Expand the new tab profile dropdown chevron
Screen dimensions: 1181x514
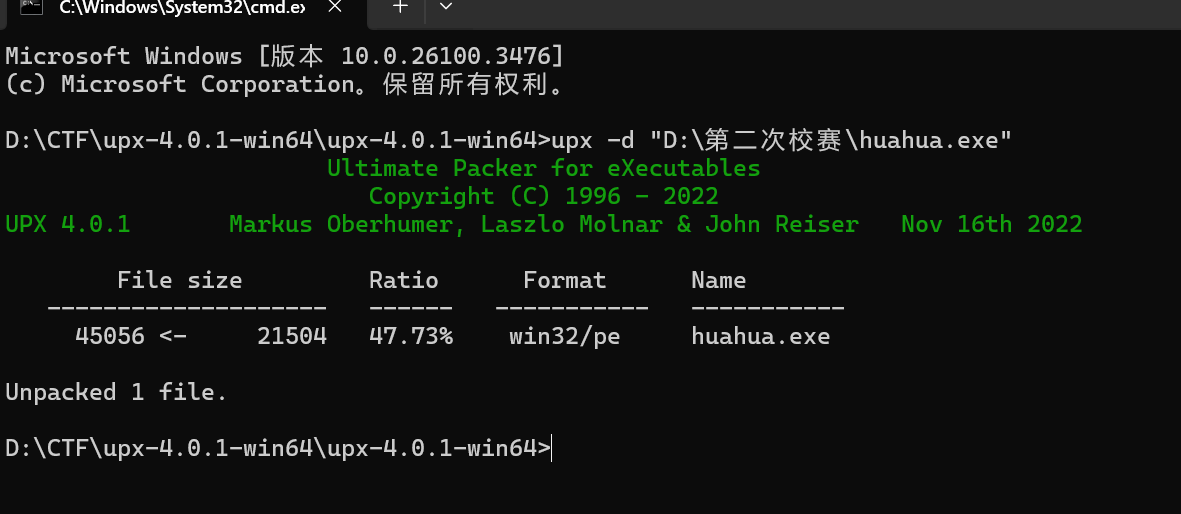point(445,7)
